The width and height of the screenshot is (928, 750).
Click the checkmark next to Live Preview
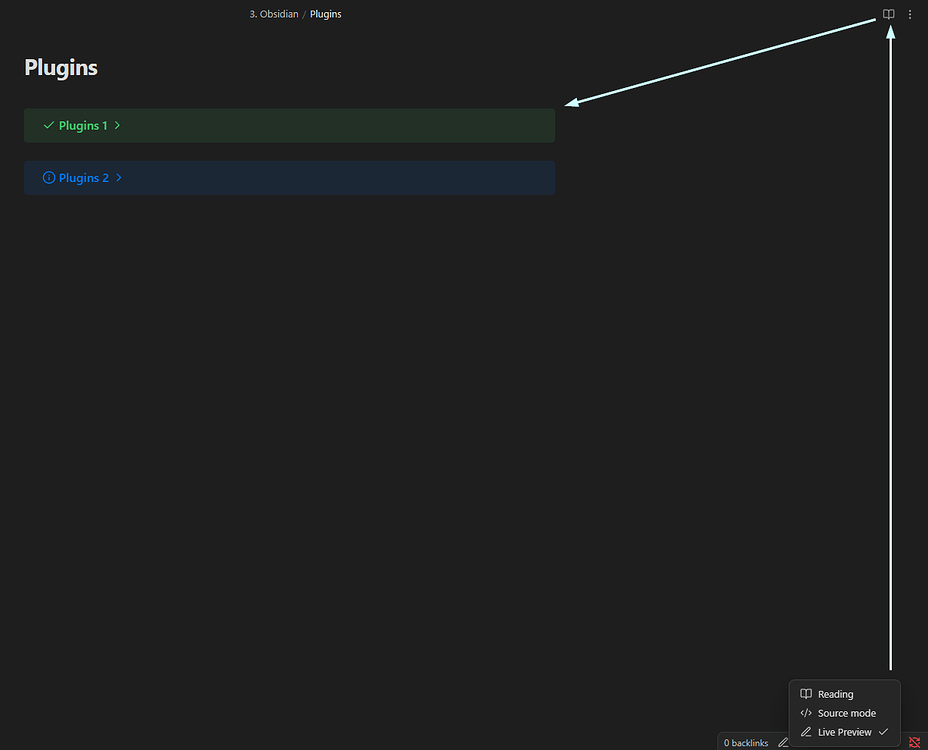click(883, 732)
